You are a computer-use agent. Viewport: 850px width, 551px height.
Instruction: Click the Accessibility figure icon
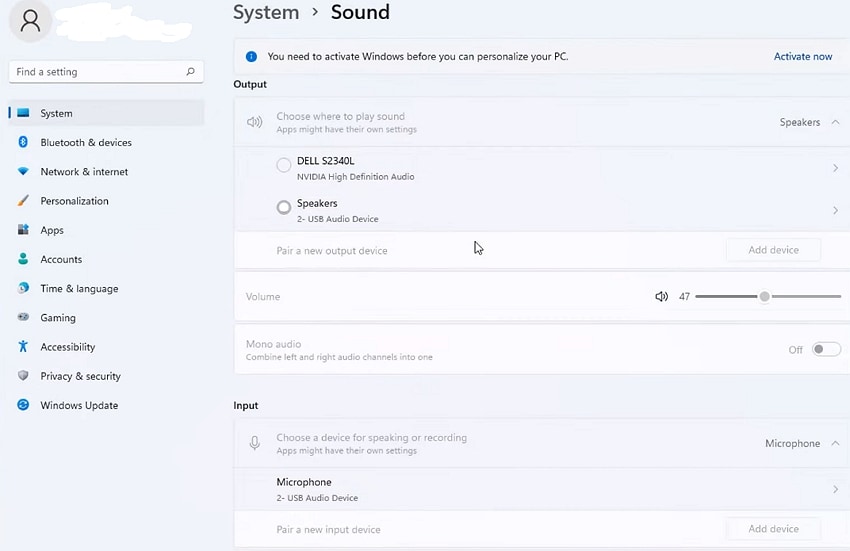click(23, 347)
